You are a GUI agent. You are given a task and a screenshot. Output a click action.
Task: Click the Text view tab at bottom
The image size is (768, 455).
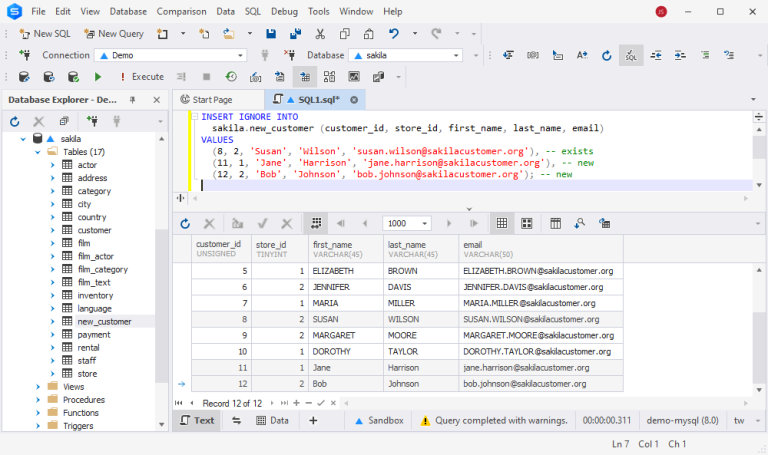[x=197, y=420]
